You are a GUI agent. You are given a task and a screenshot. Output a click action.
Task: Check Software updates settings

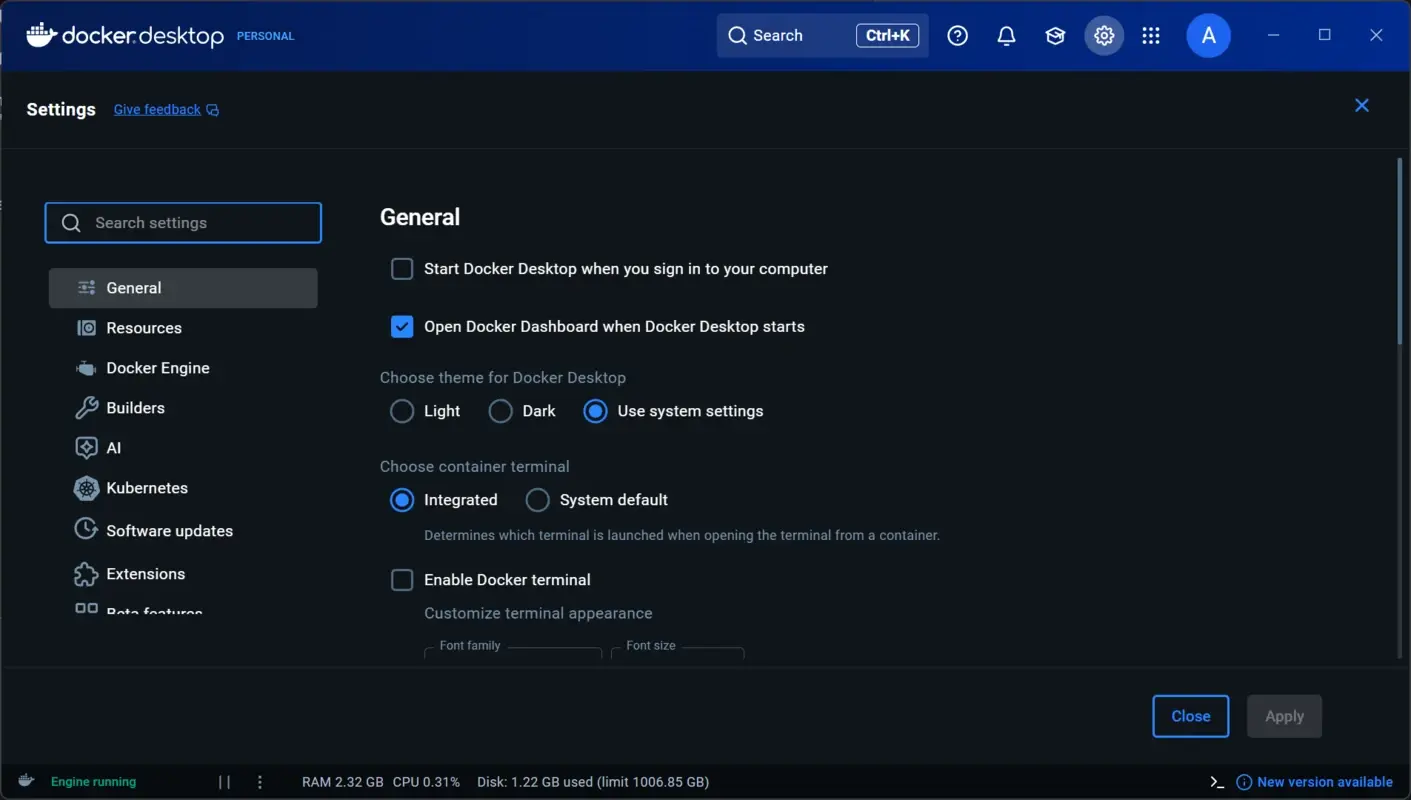(169, 530)
